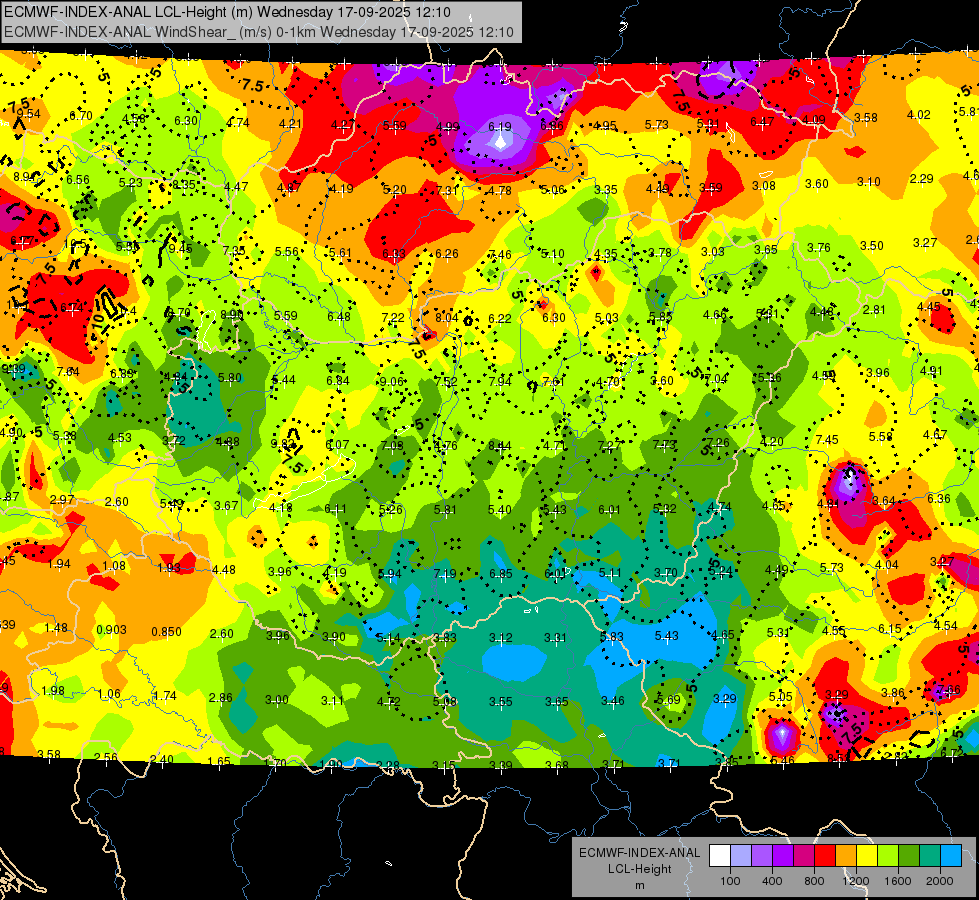Click the legend value 400
The image size is (979, 900).
click(x=772, y=881)
